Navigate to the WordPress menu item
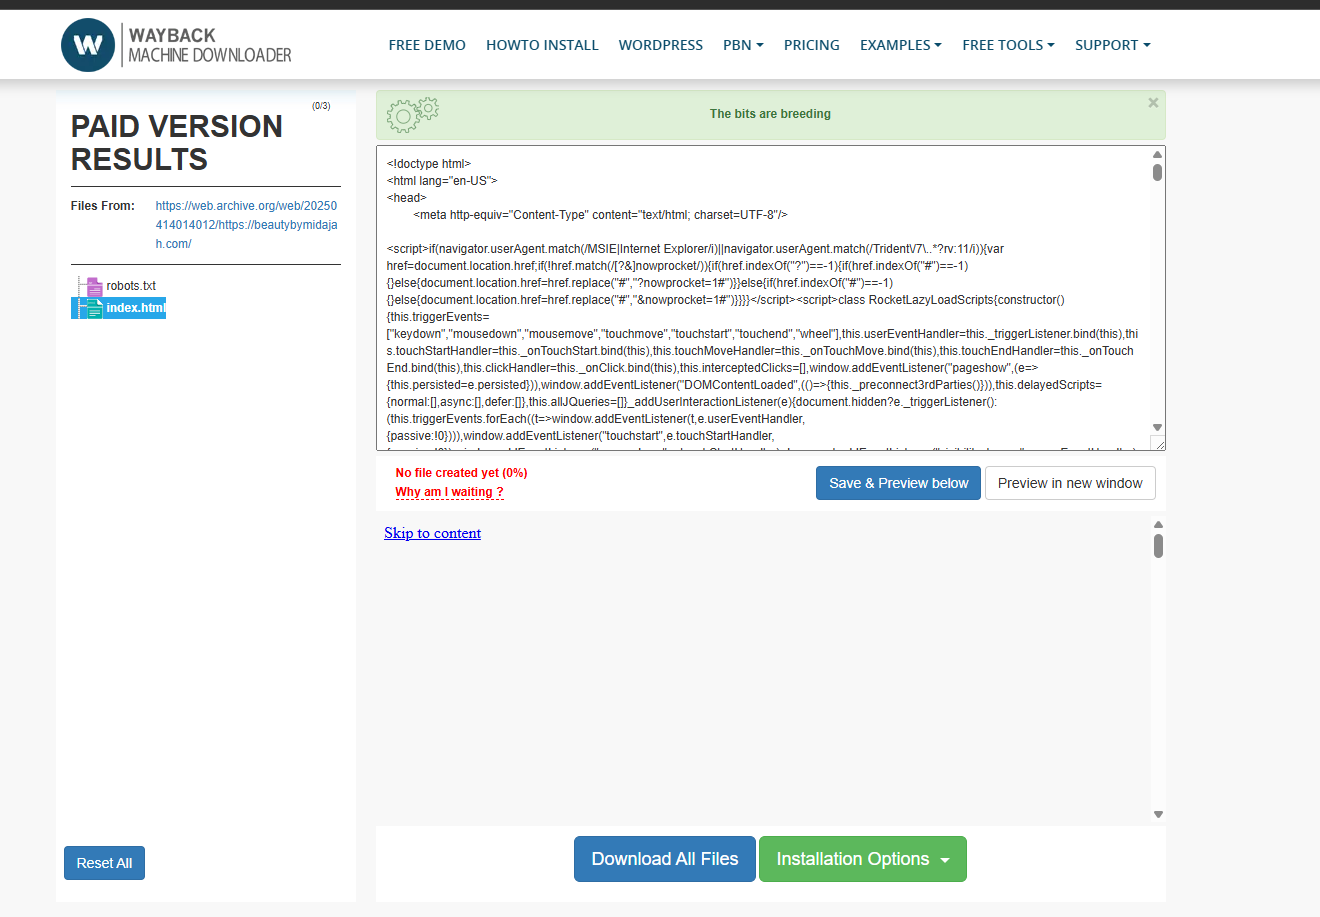 point(660,45)
